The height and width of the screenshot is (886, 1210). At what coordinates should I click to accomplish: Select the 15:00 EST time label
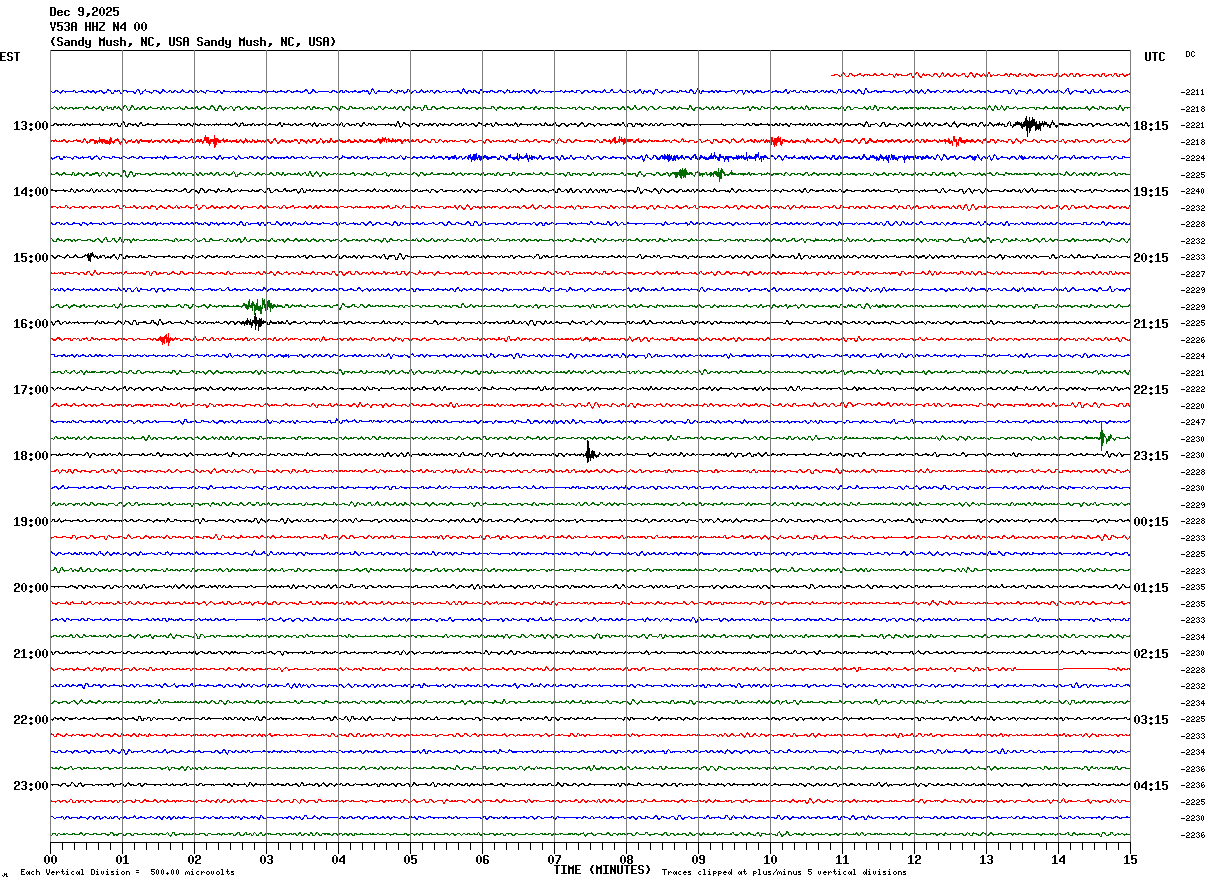(30, 258)
